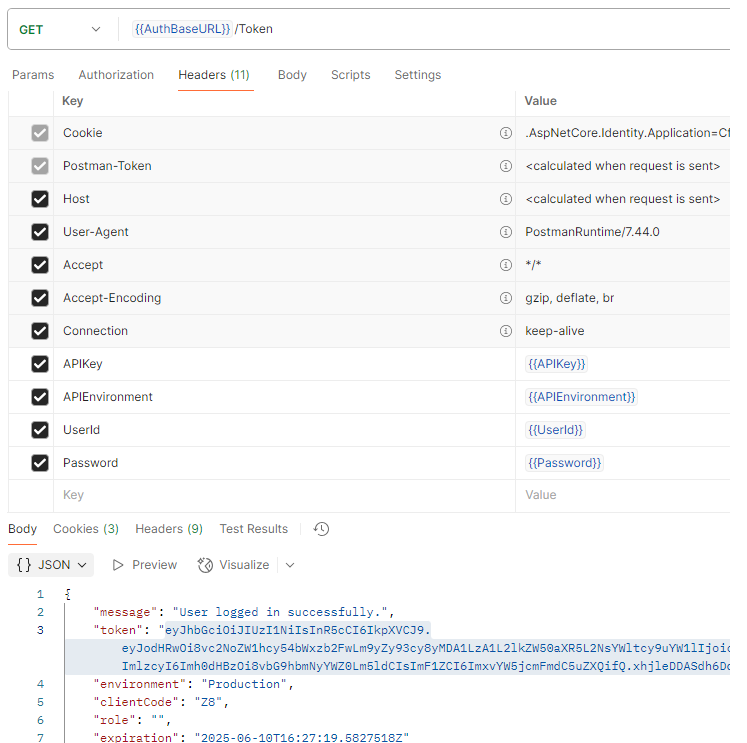The width and height of the screenshot is (747, 743).
Task: Click the "Z8" clientCode value
Action: [208, 703]
